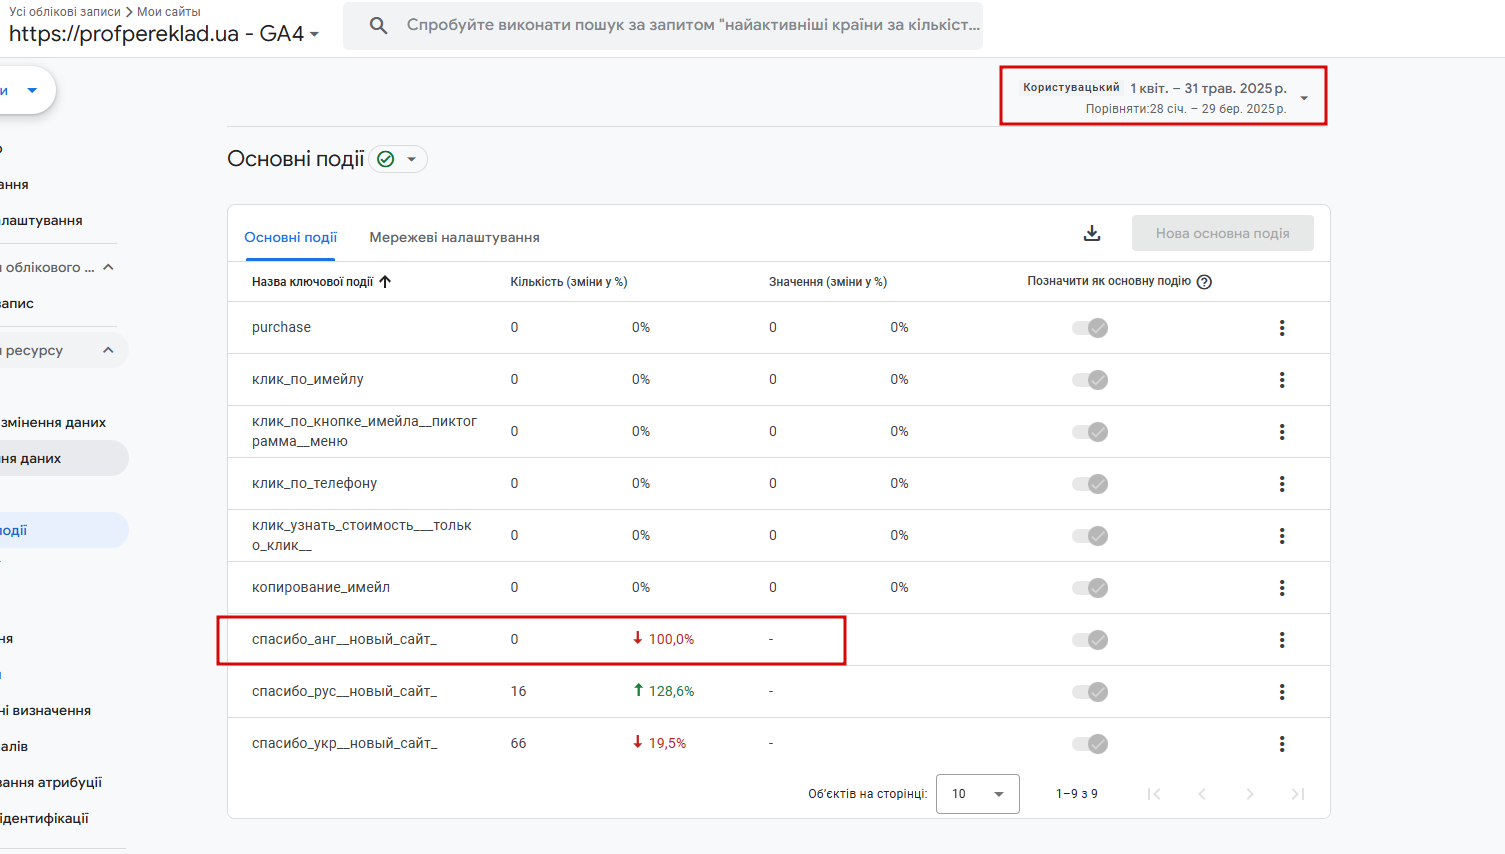Sort by Назва ключової події arrow

[x=385, y=282]
